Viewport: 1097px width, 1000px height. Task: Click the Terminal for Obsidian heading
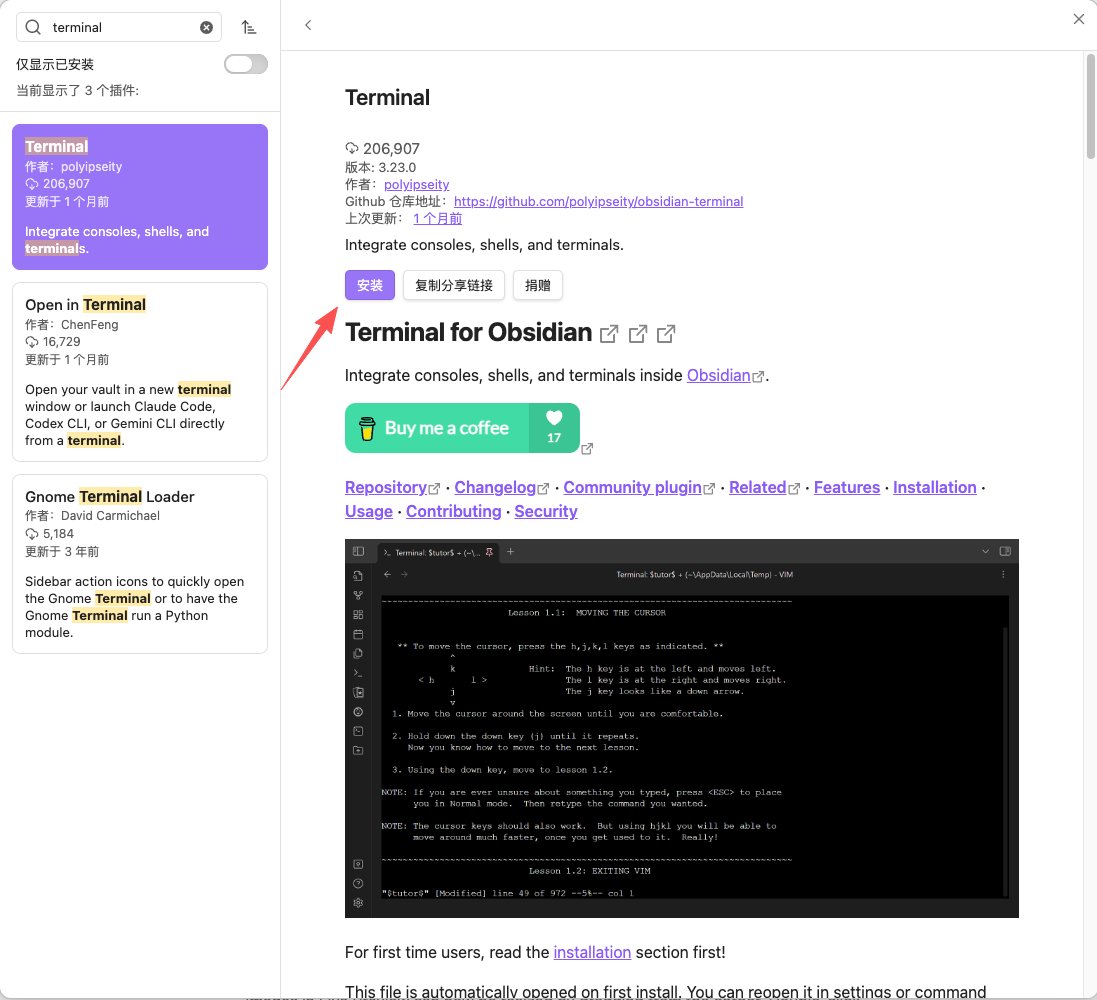[468, 333]
